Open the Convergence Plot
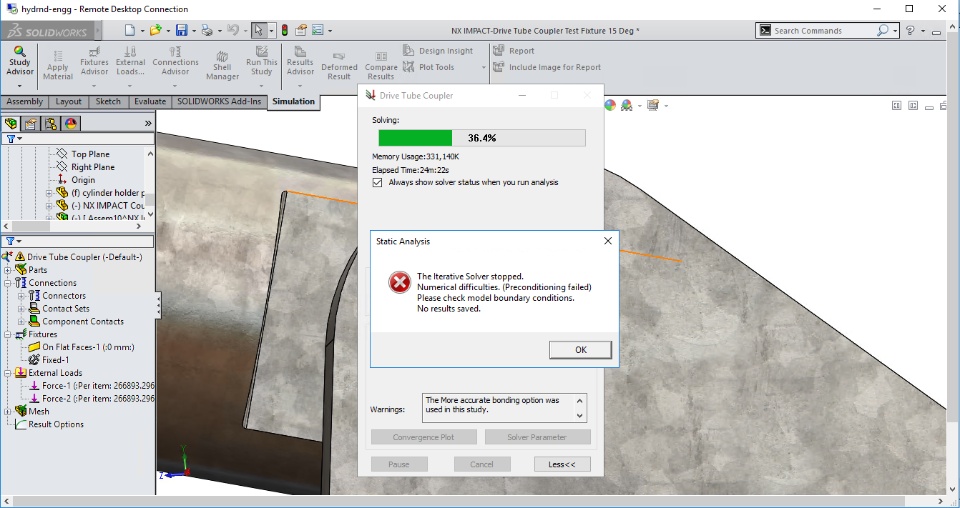 (x=424, y=437)
